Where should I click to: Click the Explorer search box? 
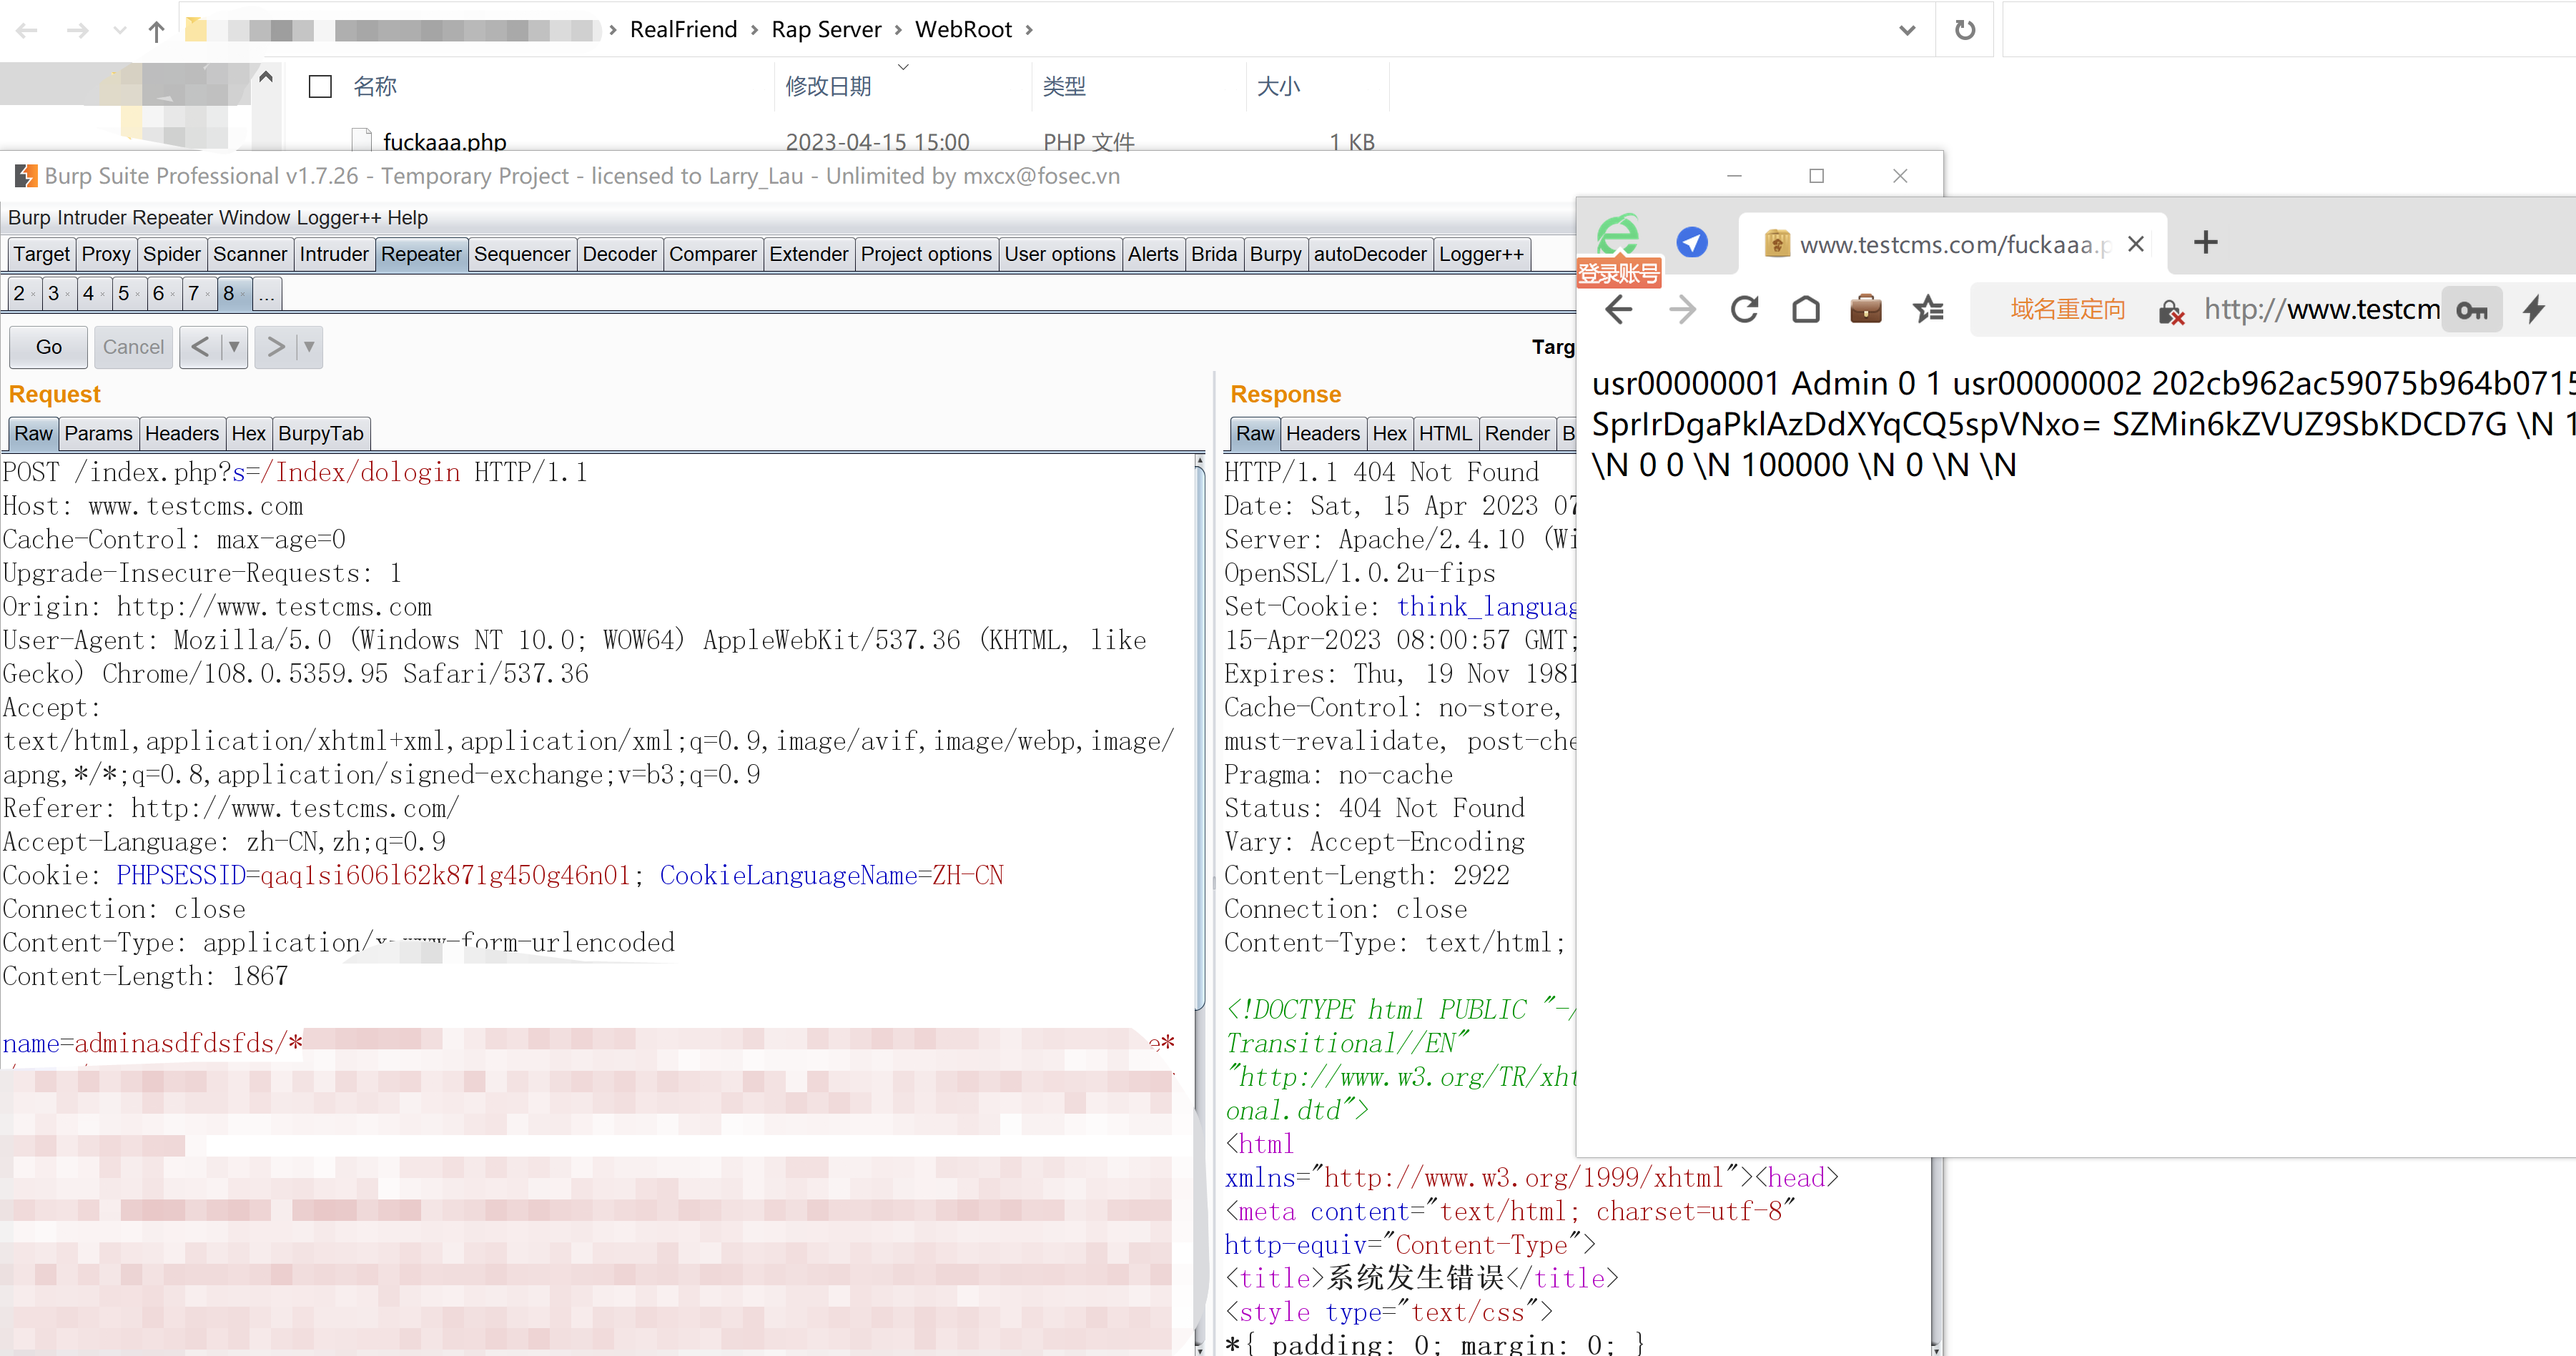[2288, 30]
